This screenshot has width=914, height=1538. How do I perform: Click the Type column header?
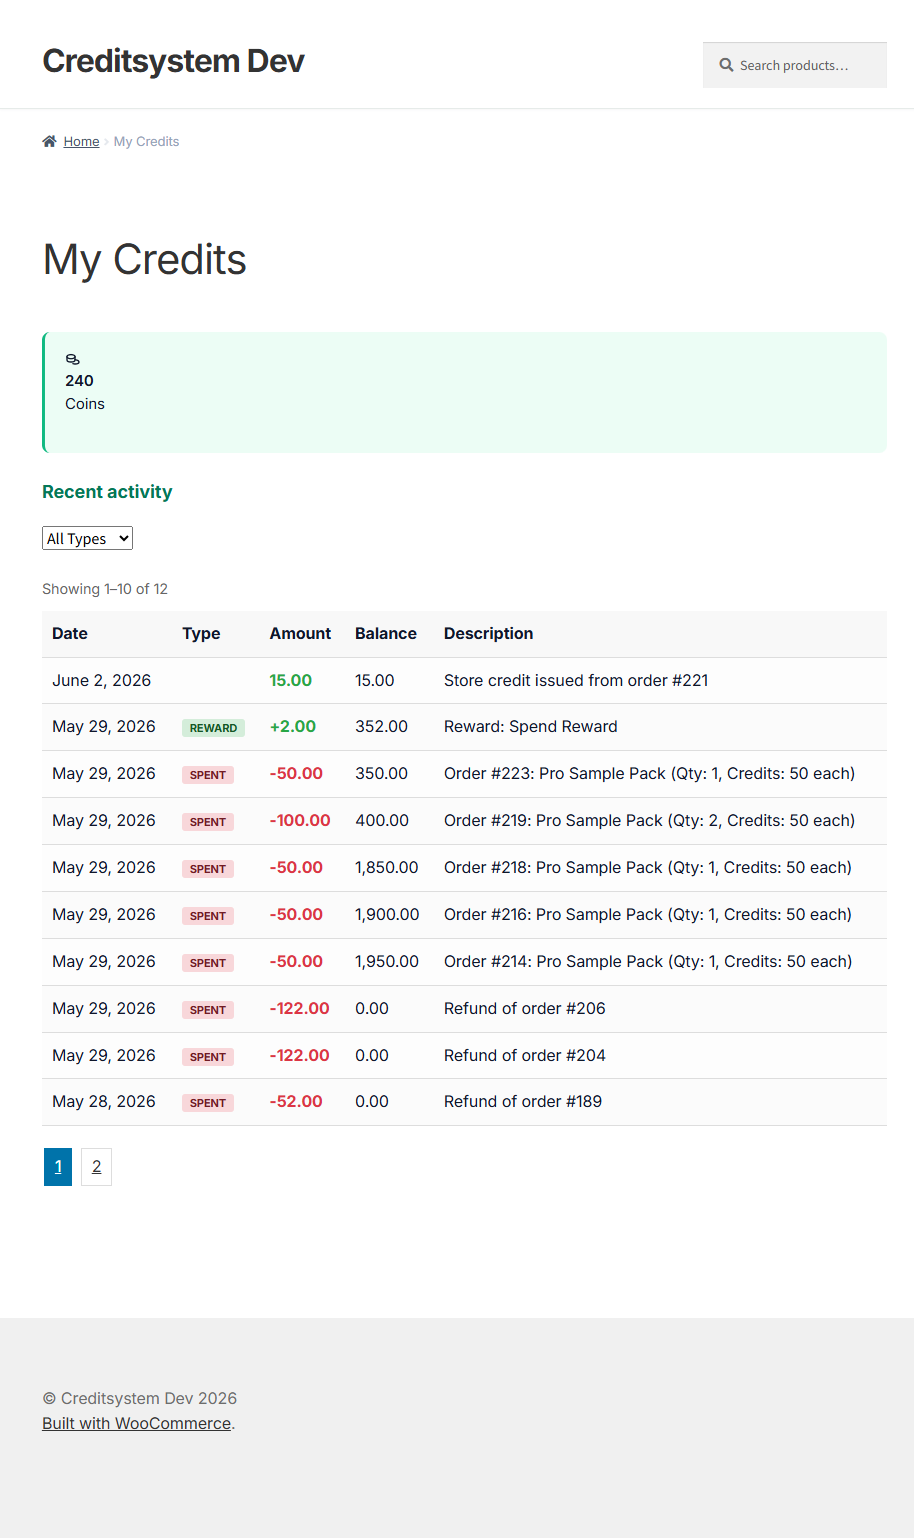point(201,633)
